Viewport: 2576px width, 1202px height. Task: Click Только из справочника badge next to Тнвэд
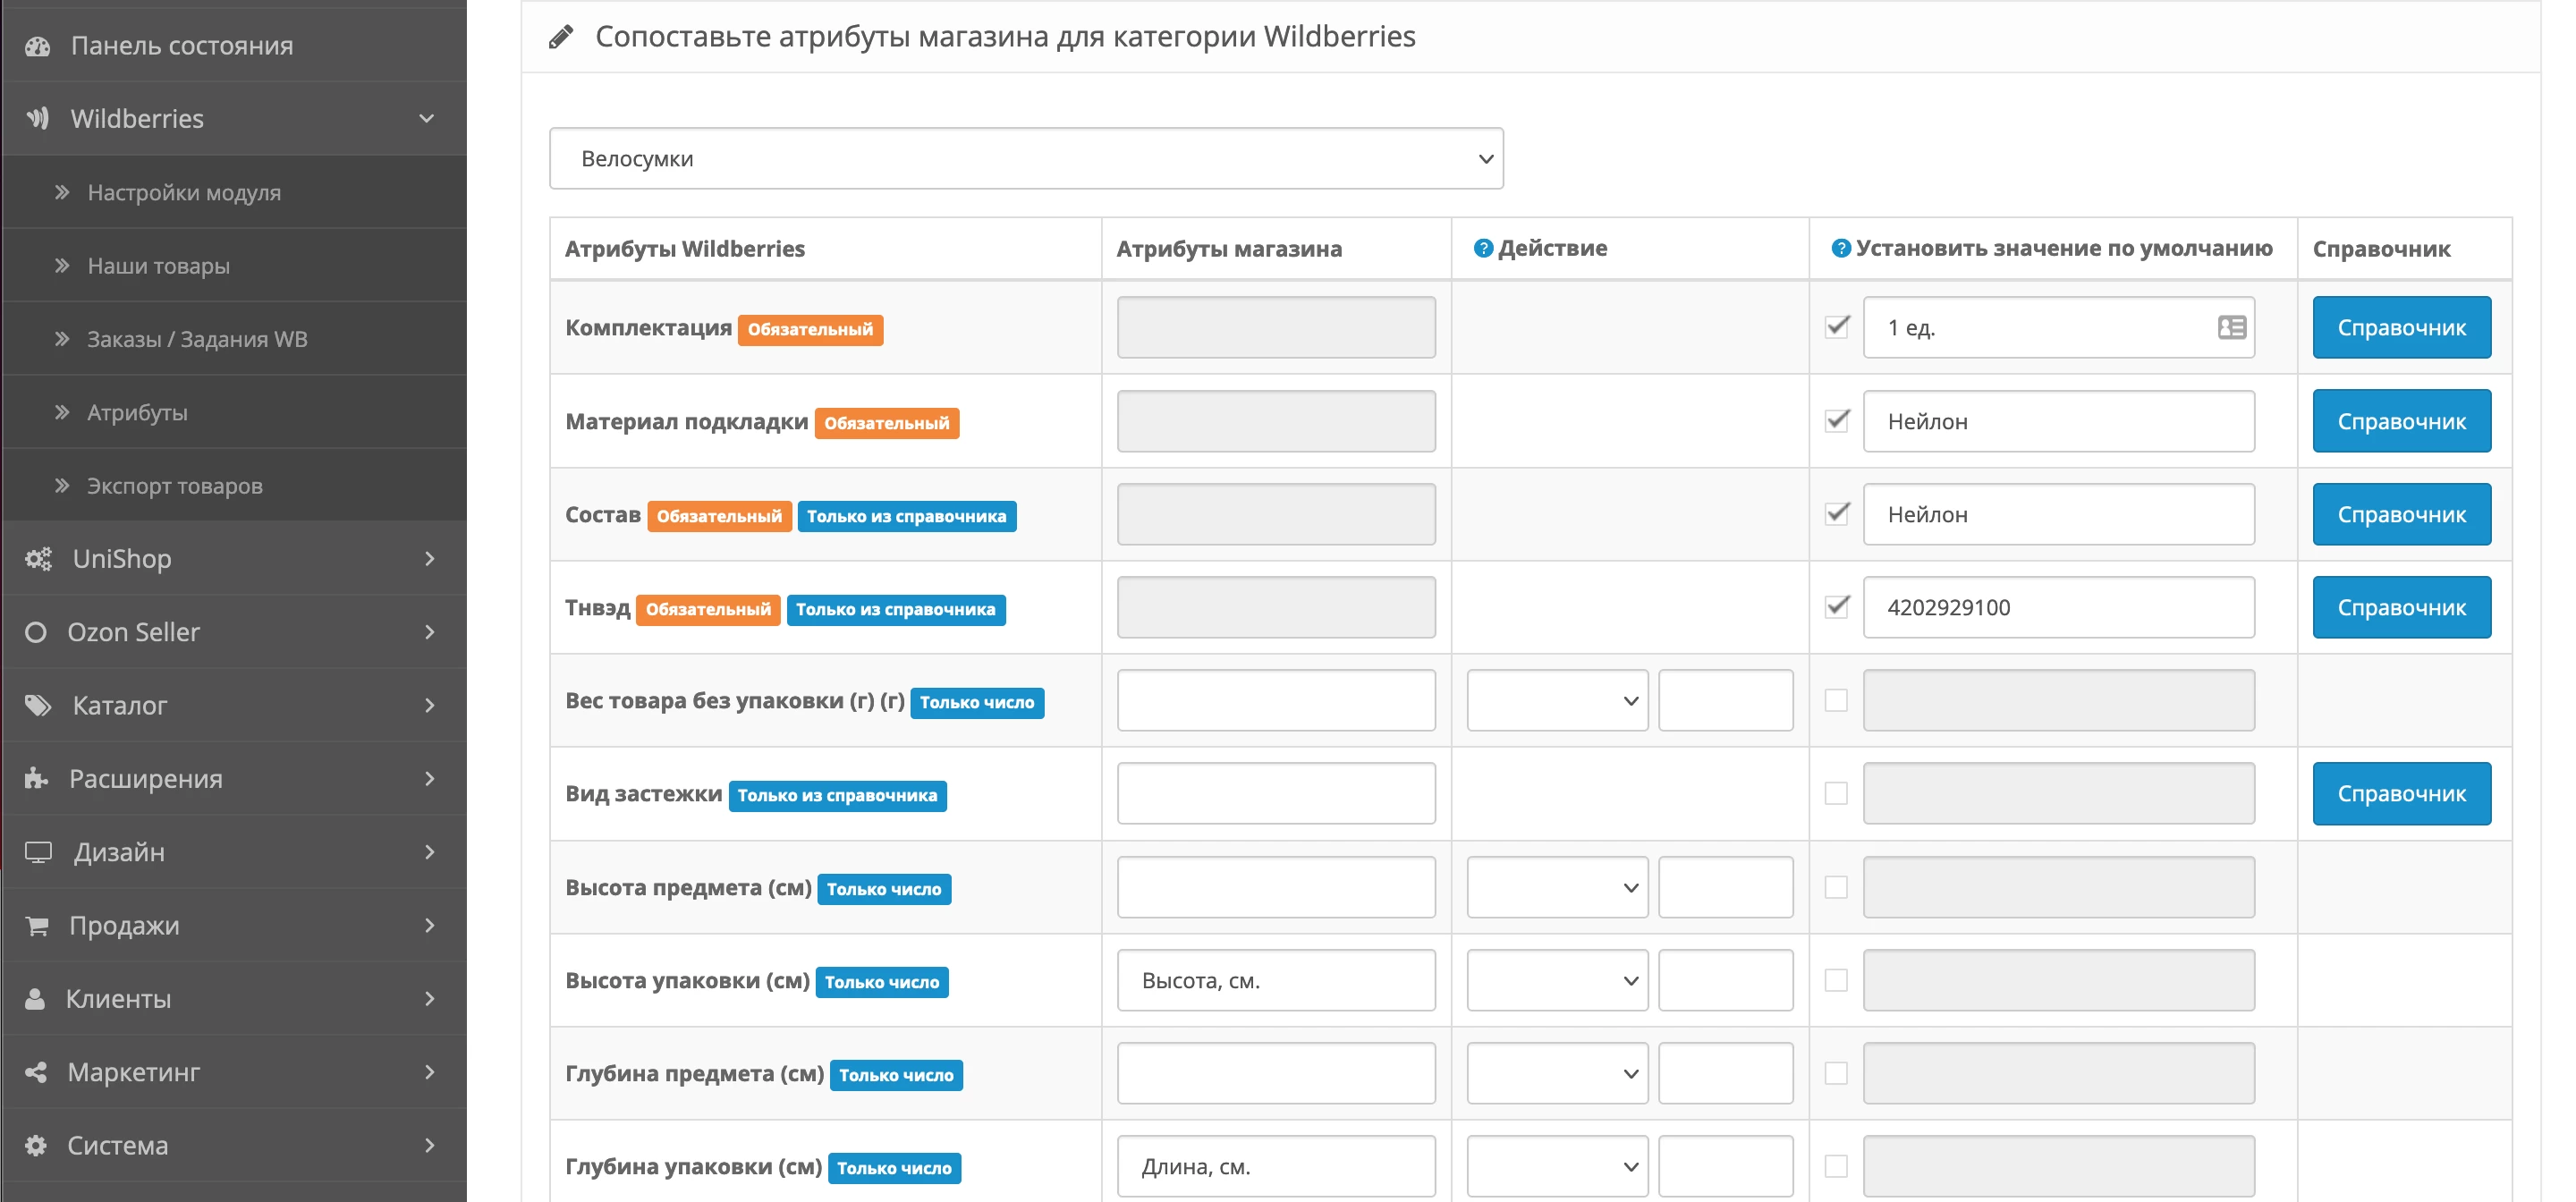896,609
